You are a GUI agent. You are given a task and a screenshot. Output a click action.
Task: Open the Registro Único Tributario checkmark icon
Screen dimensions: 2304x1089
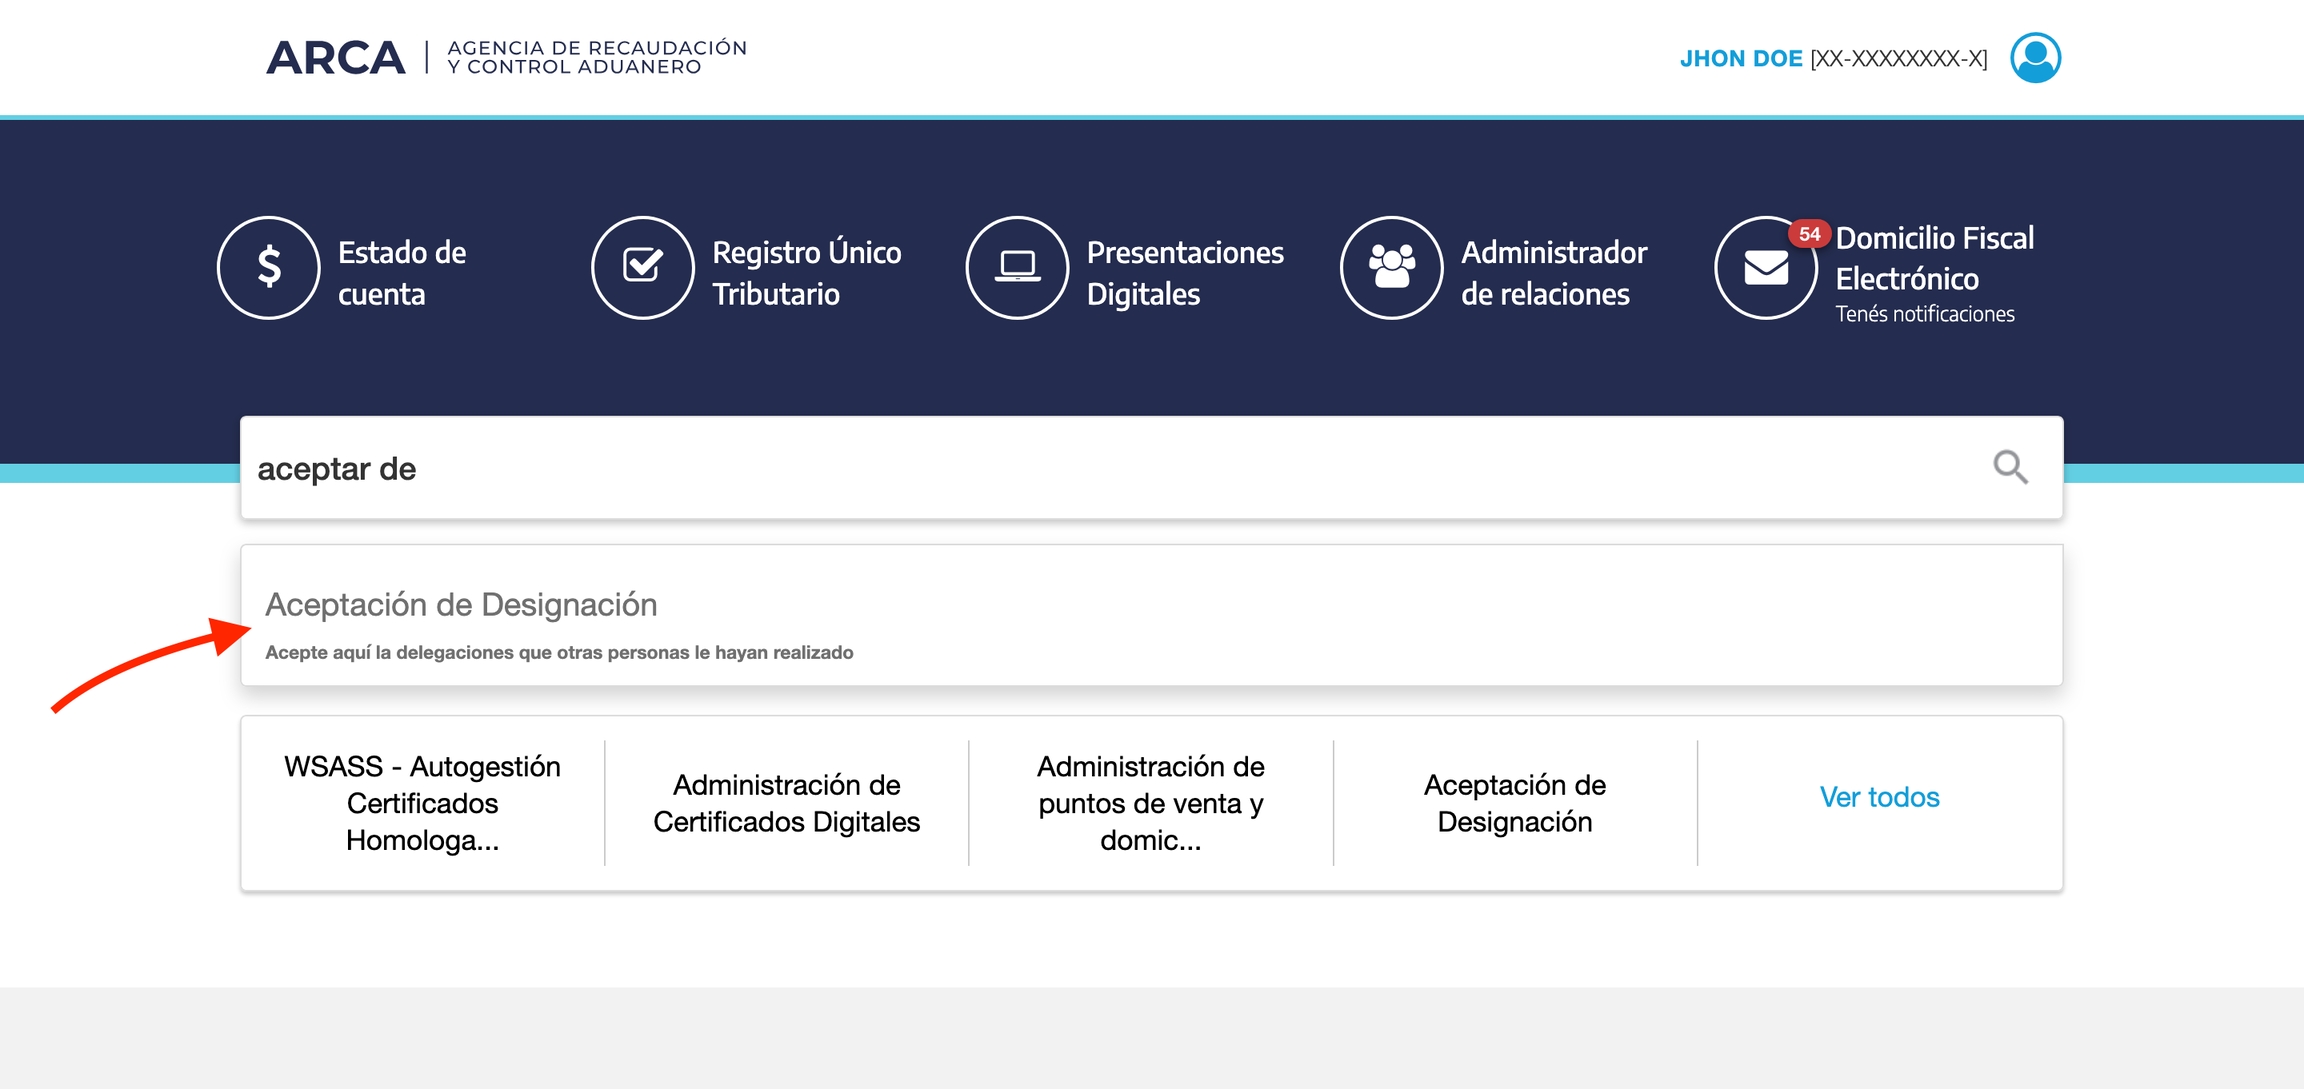click(643, 267)
